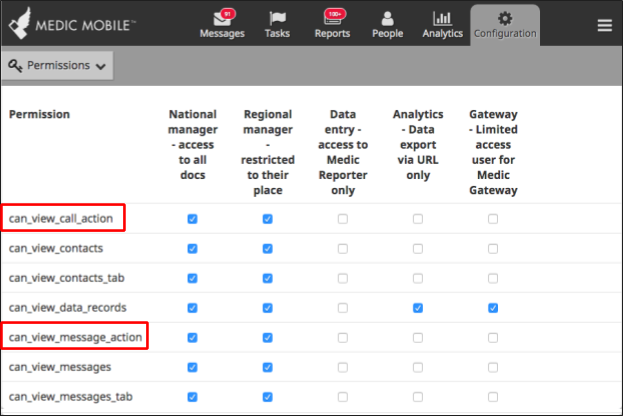Select the Configuration gear icon
The image size is (623, 416).
click(505, 18)
